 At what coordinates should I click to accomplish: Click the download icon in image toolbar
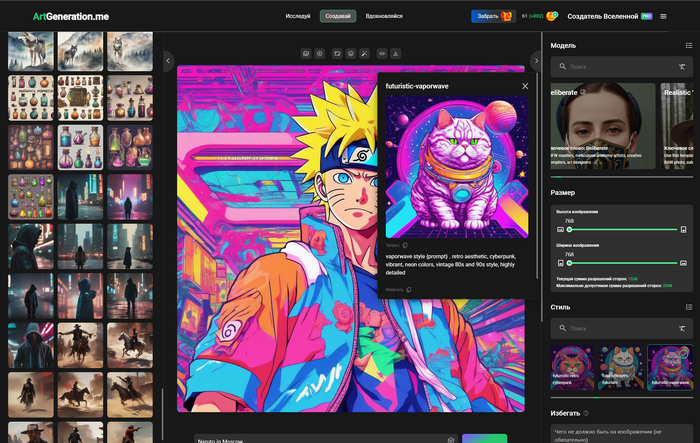coord(396,53)
